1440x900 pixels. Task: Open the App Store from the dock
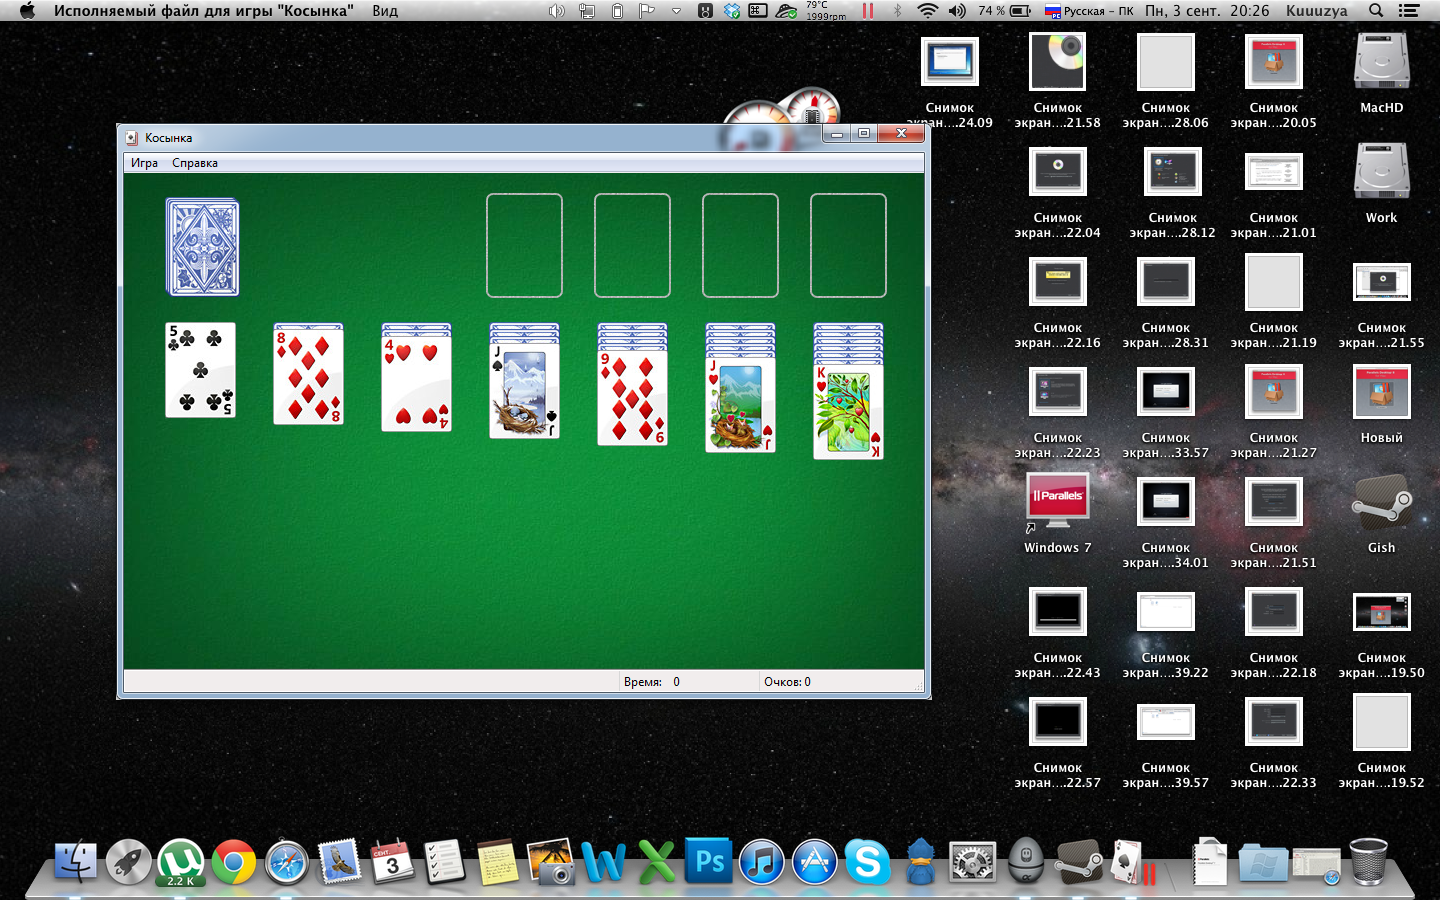tap(815, 862)
